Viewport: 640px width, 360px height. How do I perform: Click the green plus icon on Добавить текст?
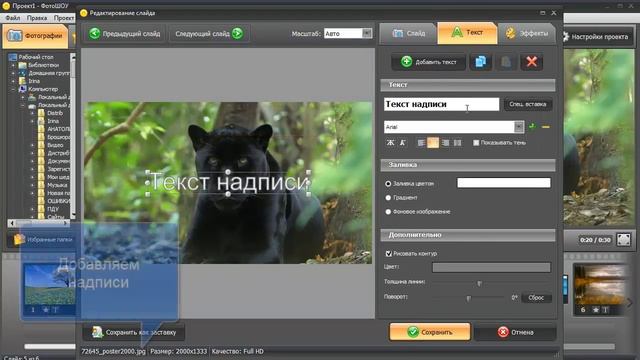(x=406, y=62)
